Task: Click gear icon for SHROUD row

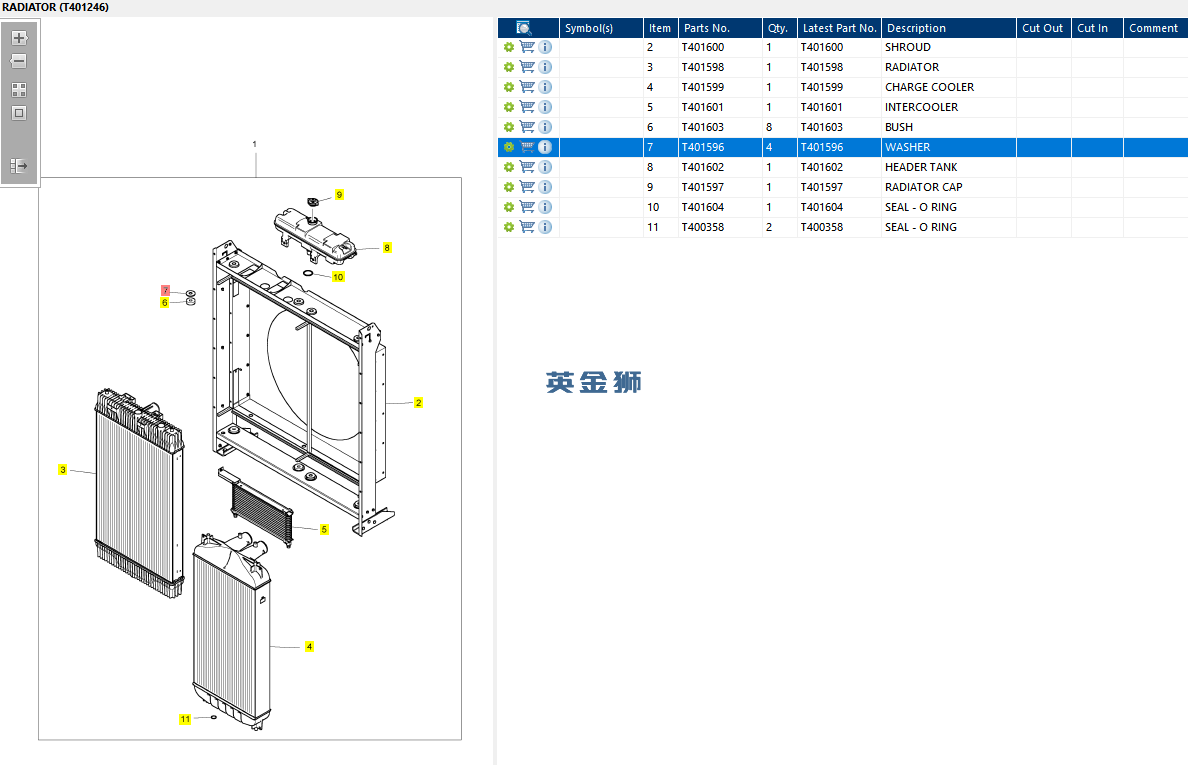Action: point(509,47)
